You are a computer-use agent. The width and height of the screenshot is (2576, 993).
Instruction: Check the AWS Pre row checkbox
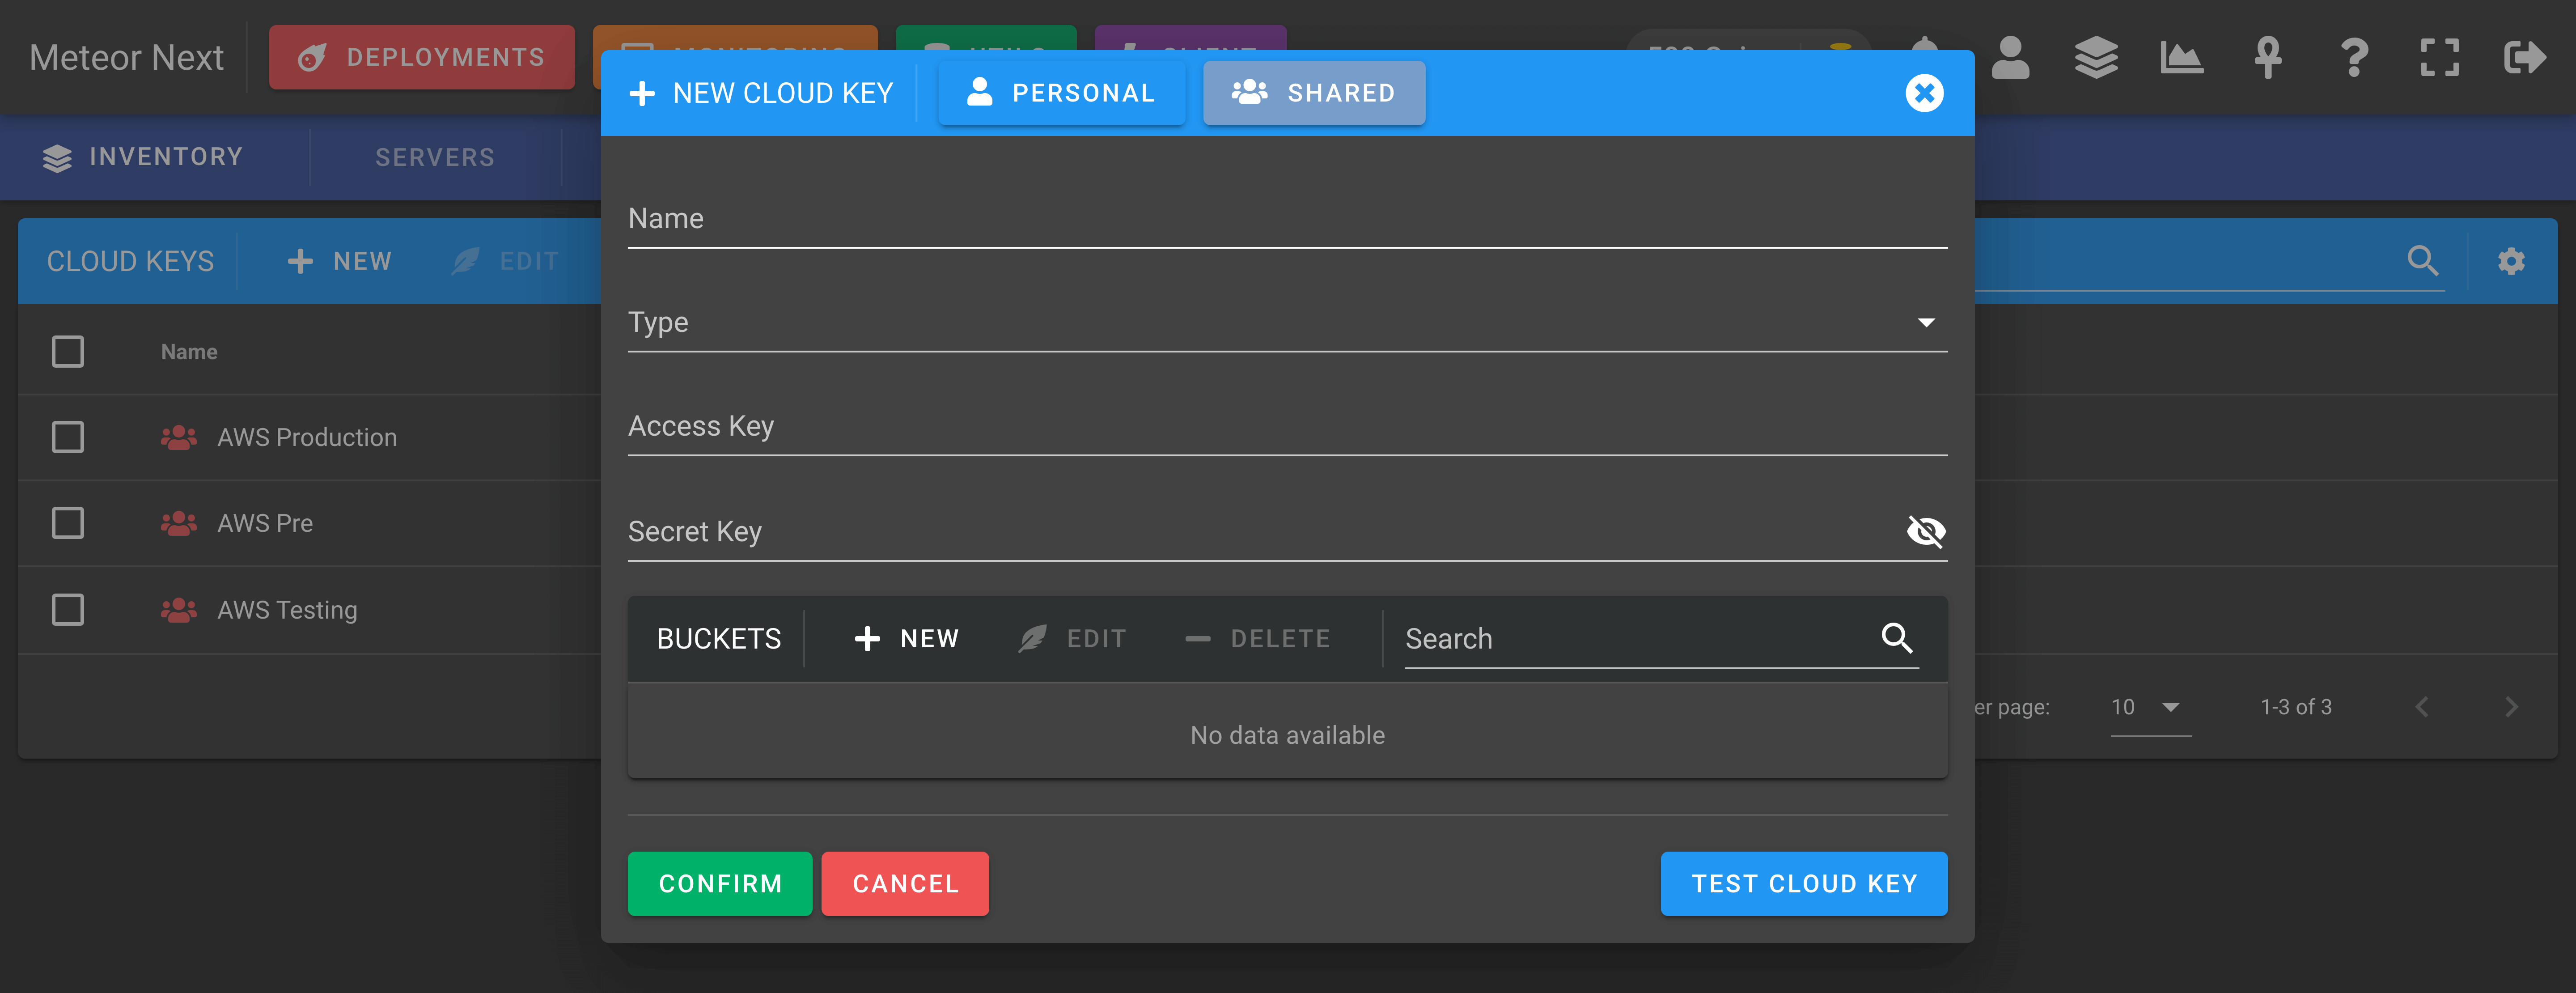[x=68, y=523]
